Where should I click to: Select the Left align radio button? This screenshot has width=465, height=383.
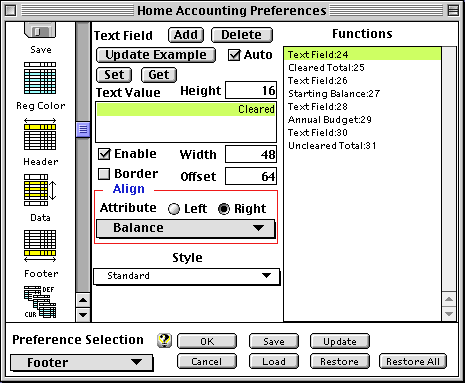coord(174,209)
